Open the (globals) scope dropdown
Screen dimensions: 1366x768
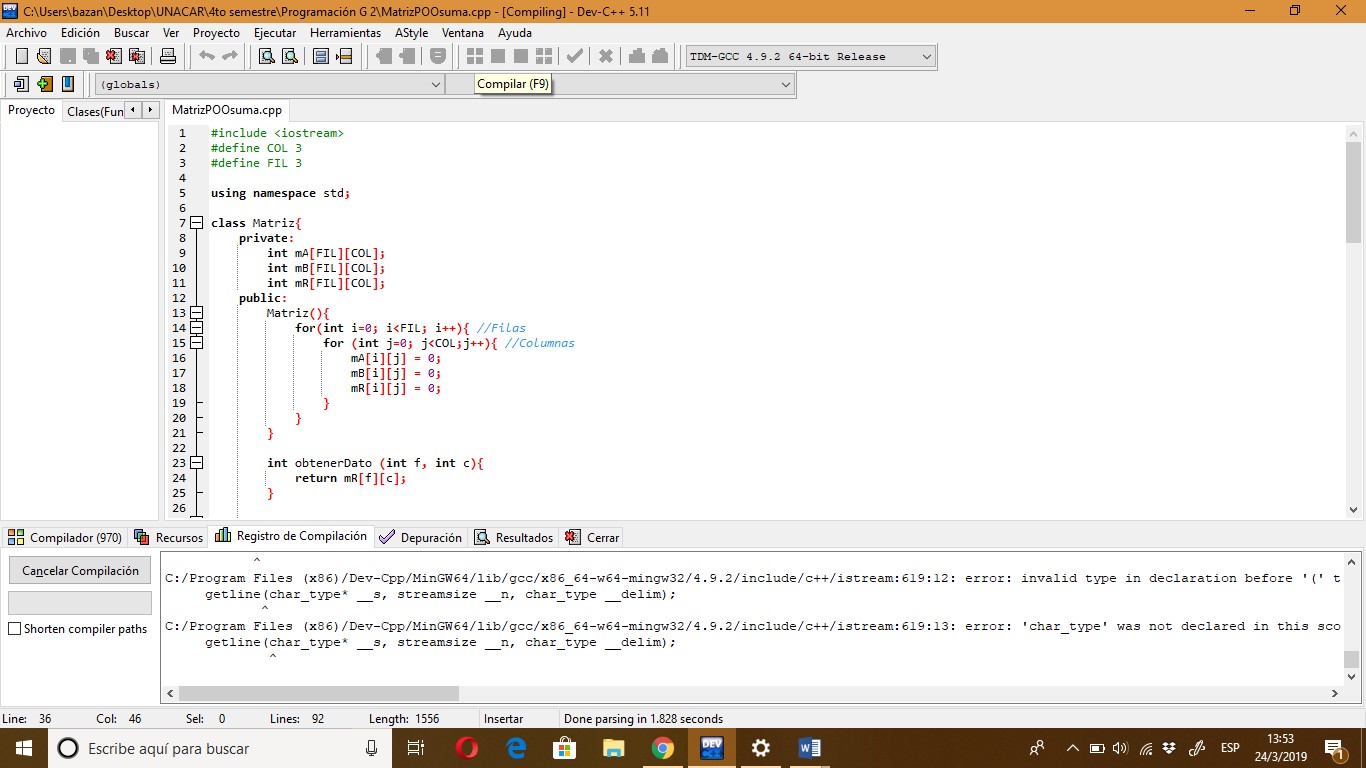tap(269, 85)
